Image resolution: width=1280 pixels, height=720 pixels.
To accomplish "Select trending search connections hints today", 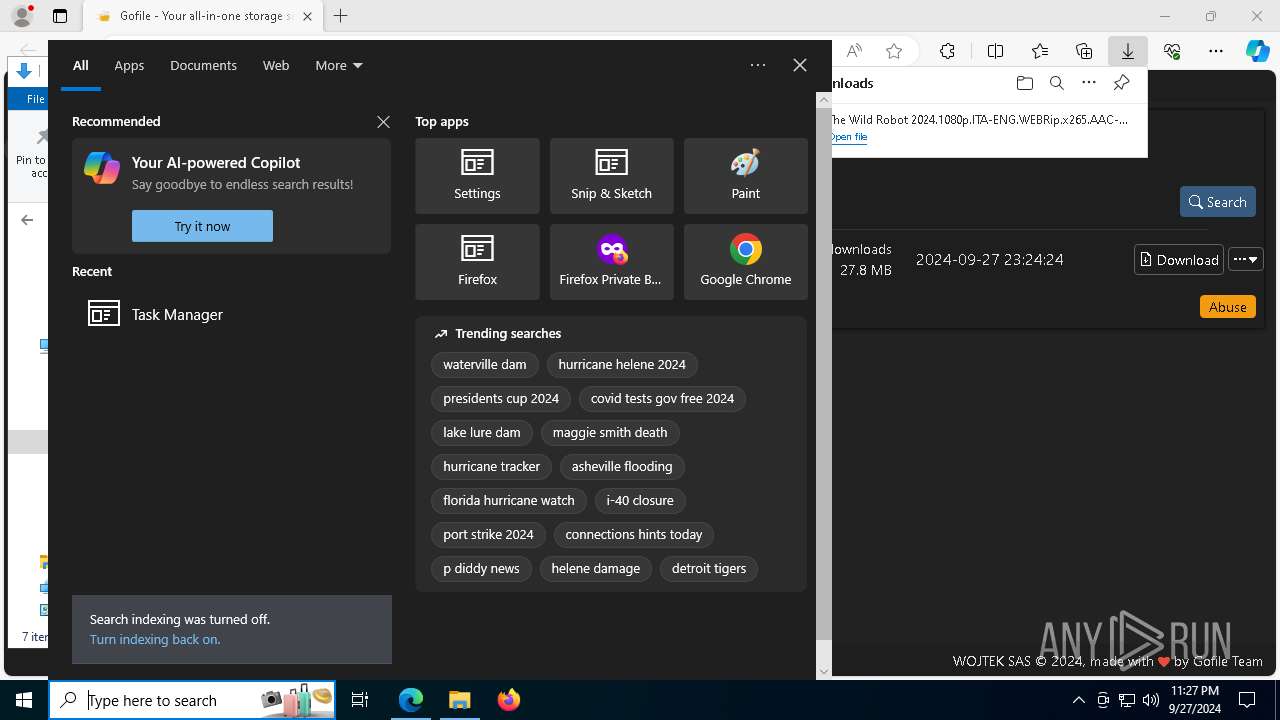I will pyautogui.click(x=634, y=535).
